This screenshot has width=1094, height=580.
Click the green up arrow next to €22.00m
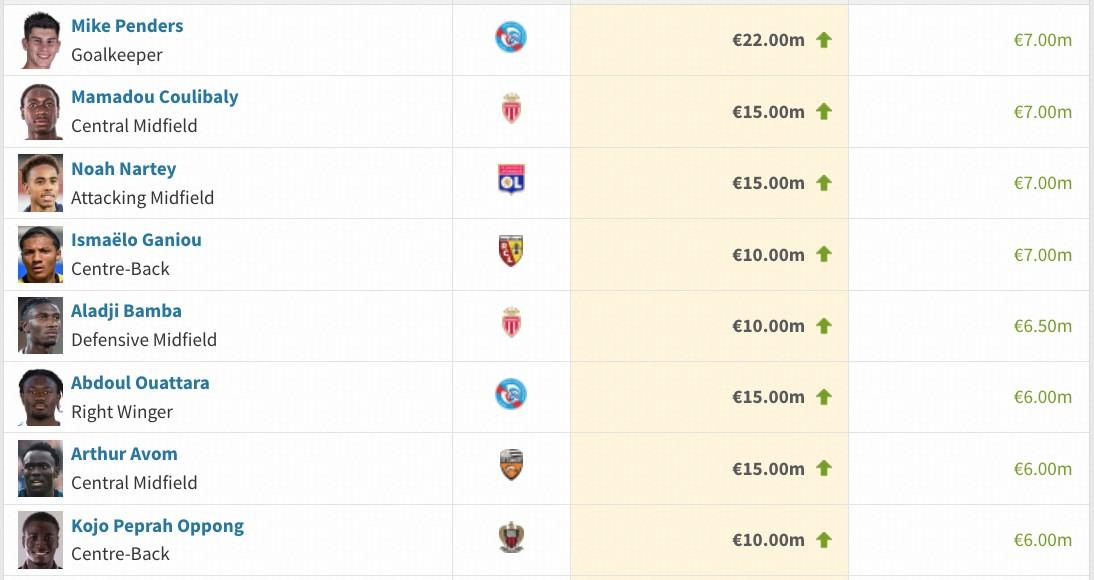(x=824, y=40)
